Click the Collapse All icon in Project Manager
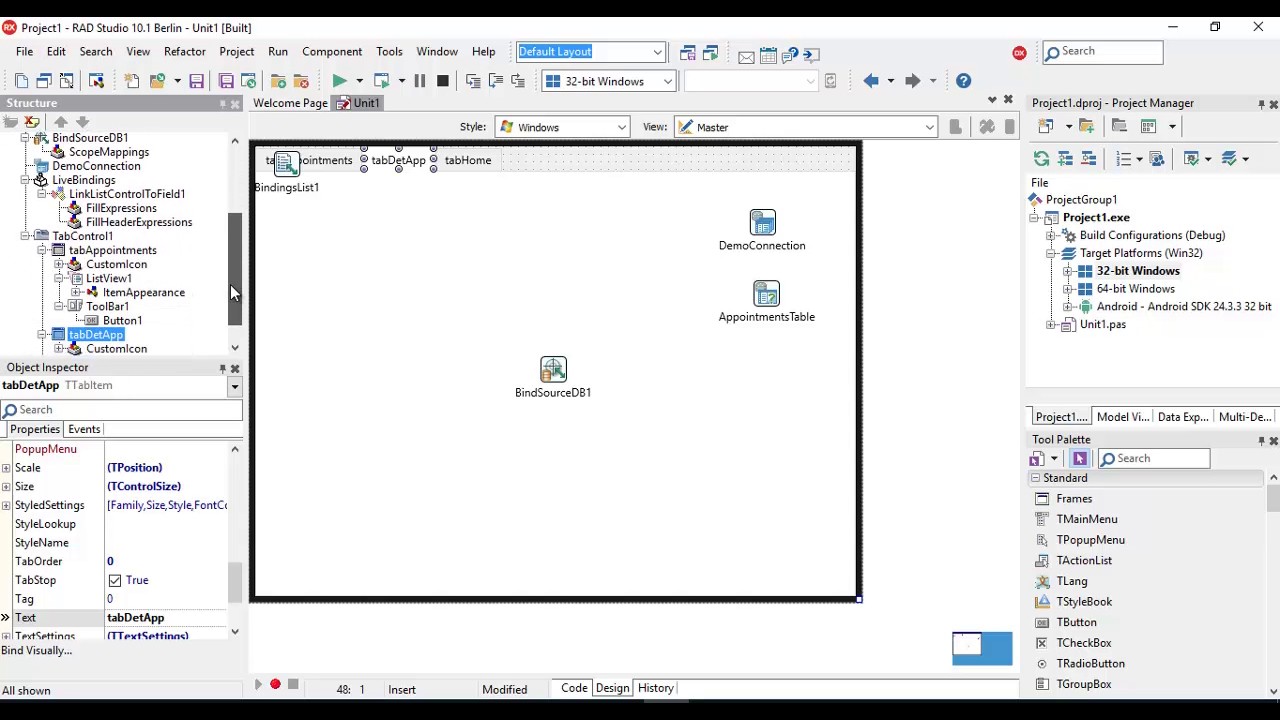The image size is (1280, 720). 1089,159
